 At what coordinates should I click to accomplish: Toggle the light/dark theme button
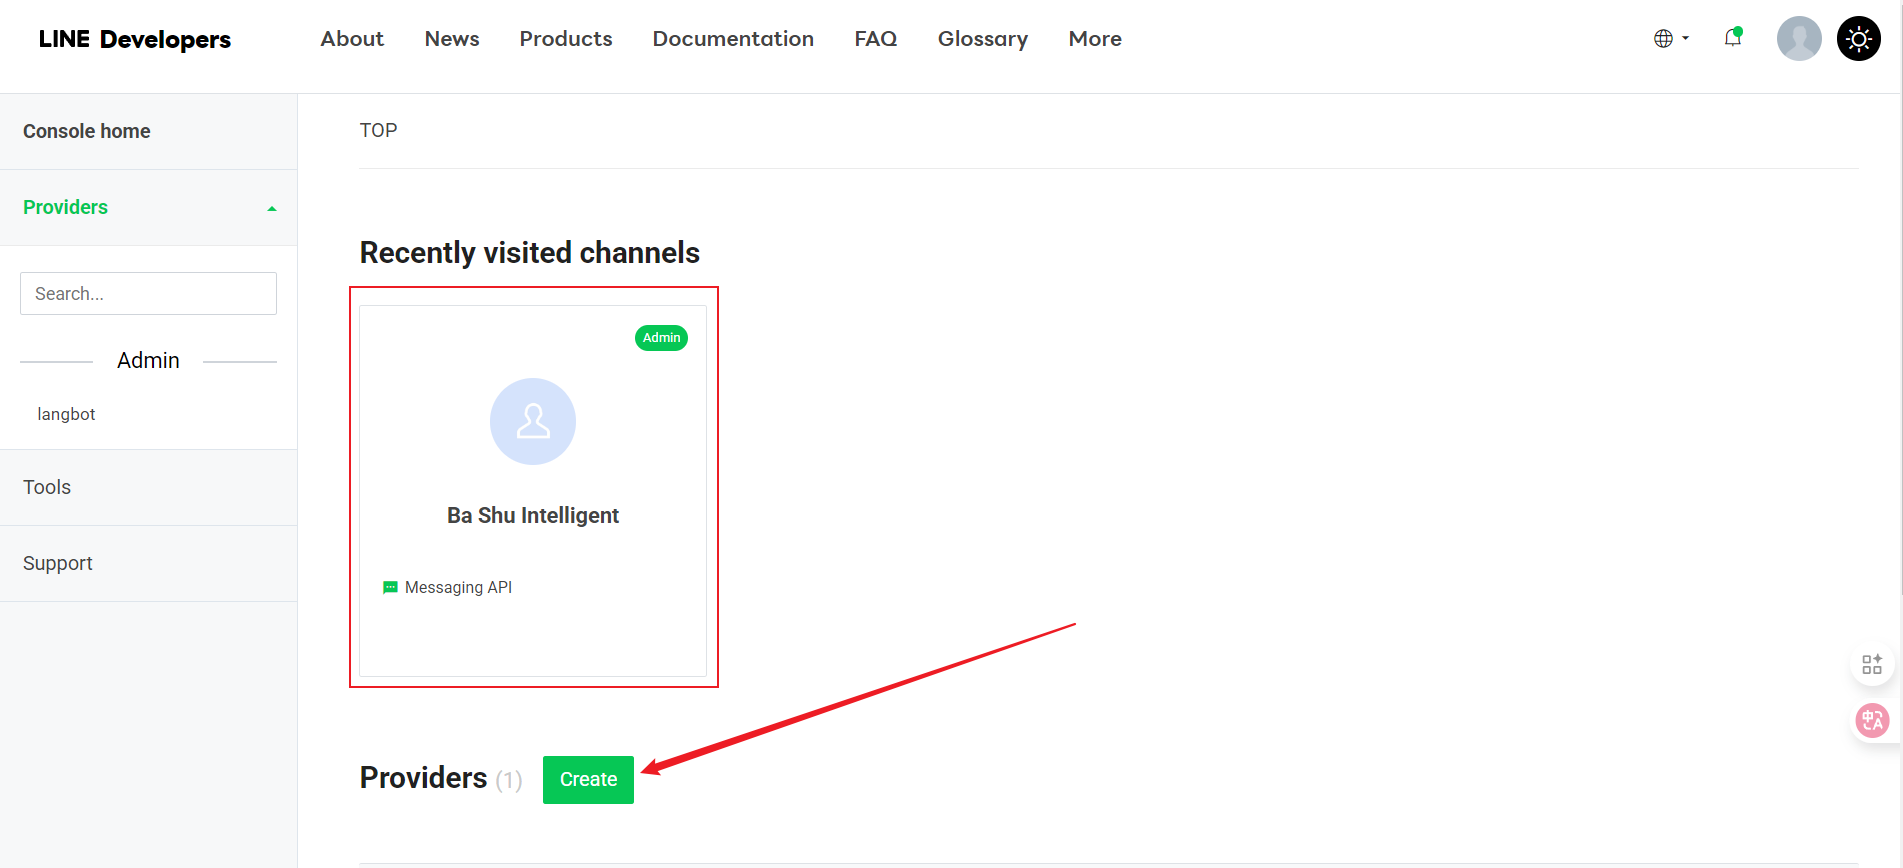[1858, 39]
